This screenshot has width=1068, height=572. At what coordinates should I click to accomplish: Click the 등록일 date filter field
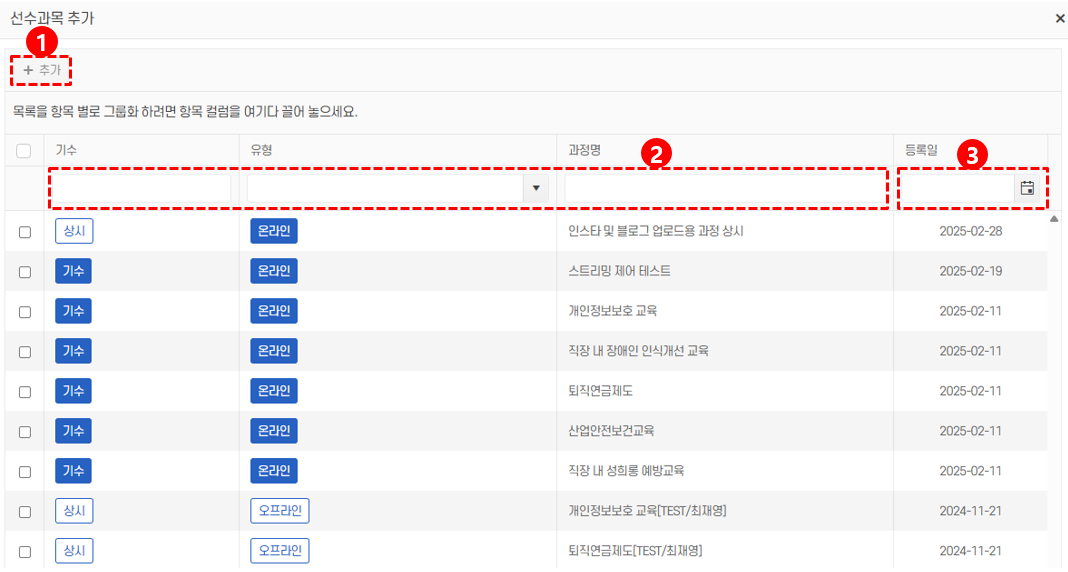click(957, 188)
